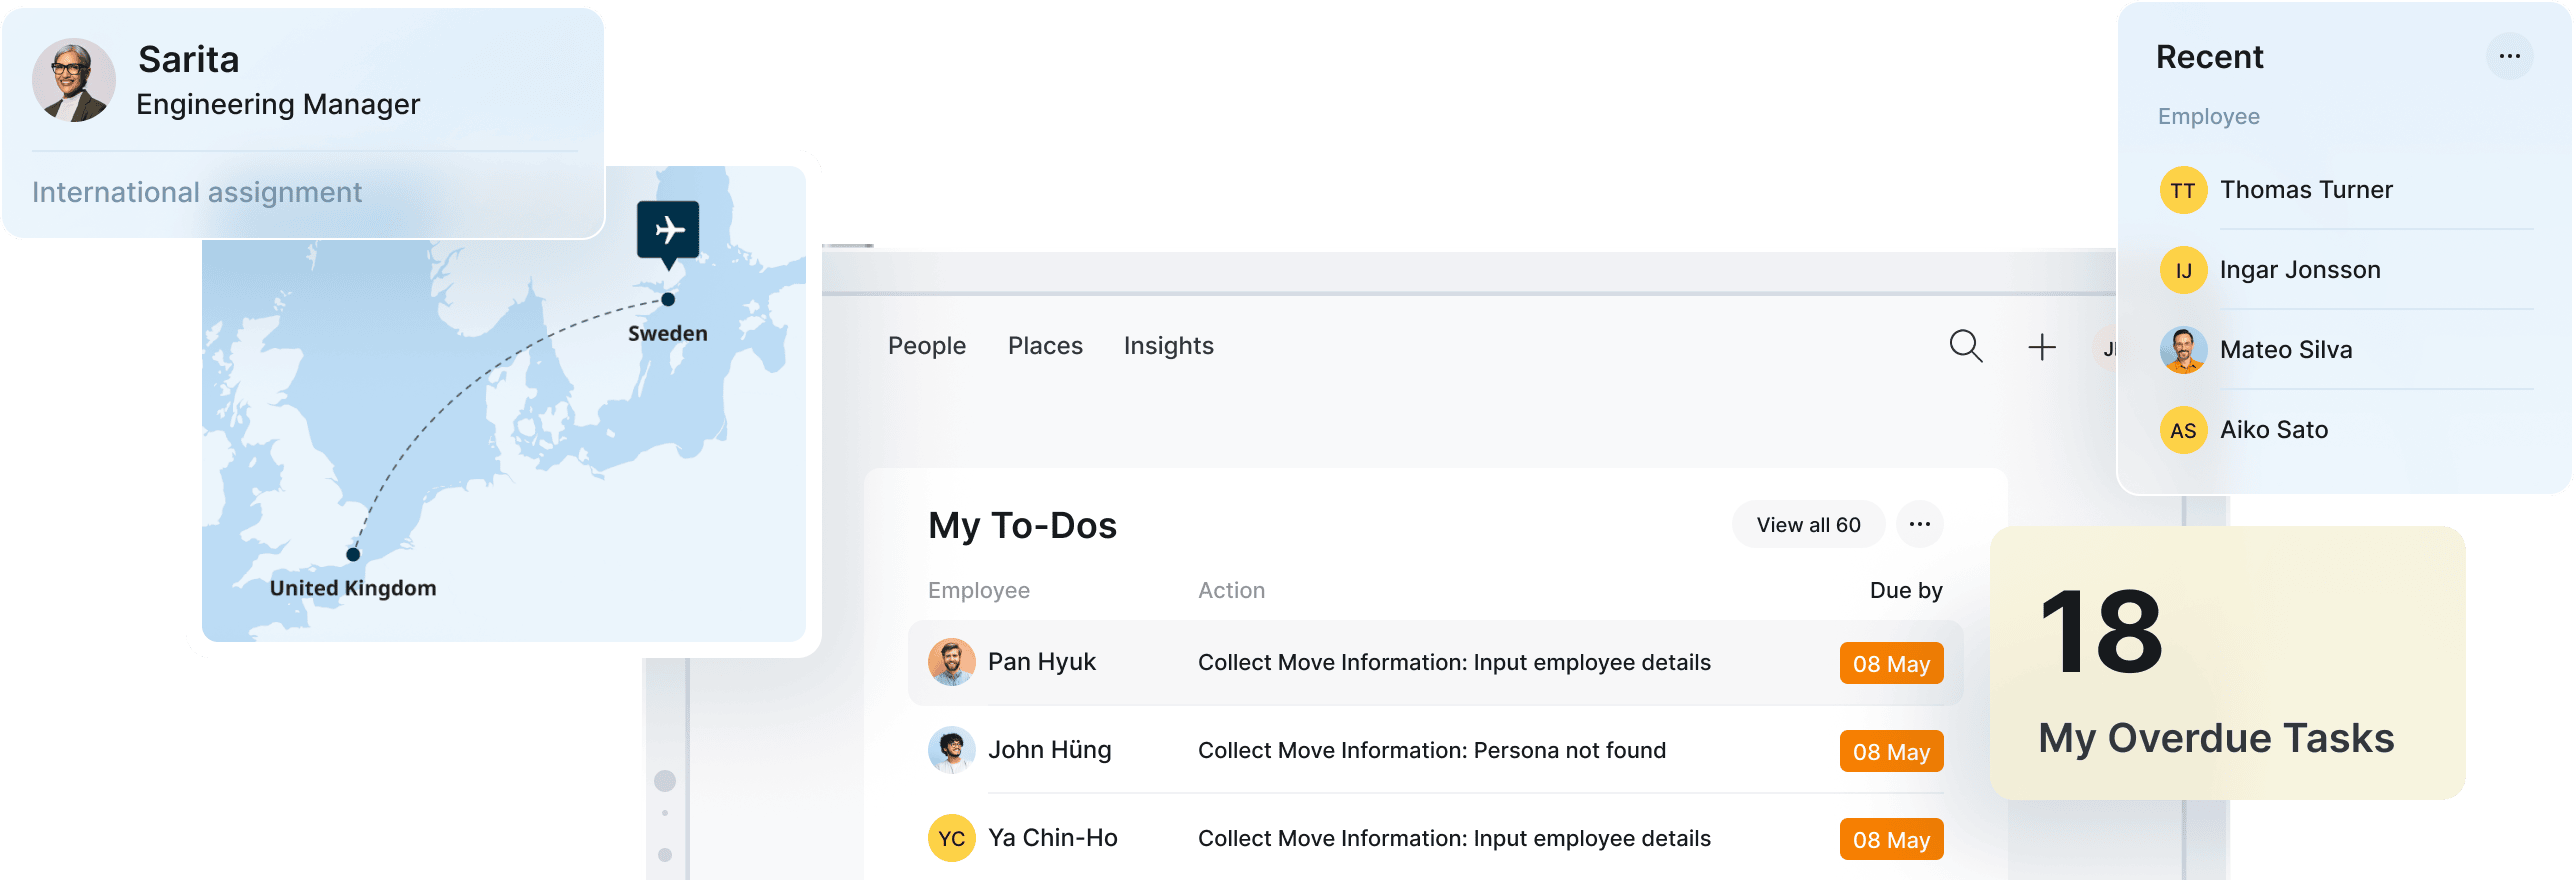This screenshot has height=880, width=2574.
Task: Open the My To-Dos options menu
Action: tap(1919, 524)
